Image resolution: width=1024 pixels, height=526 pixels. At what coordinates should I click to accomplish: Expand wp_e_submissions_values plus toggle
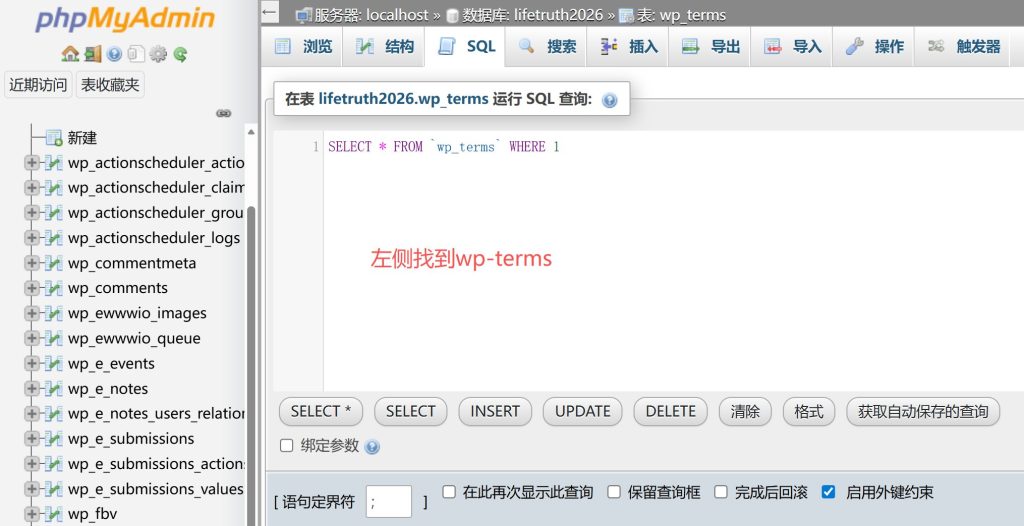click(x=31, y=489)
